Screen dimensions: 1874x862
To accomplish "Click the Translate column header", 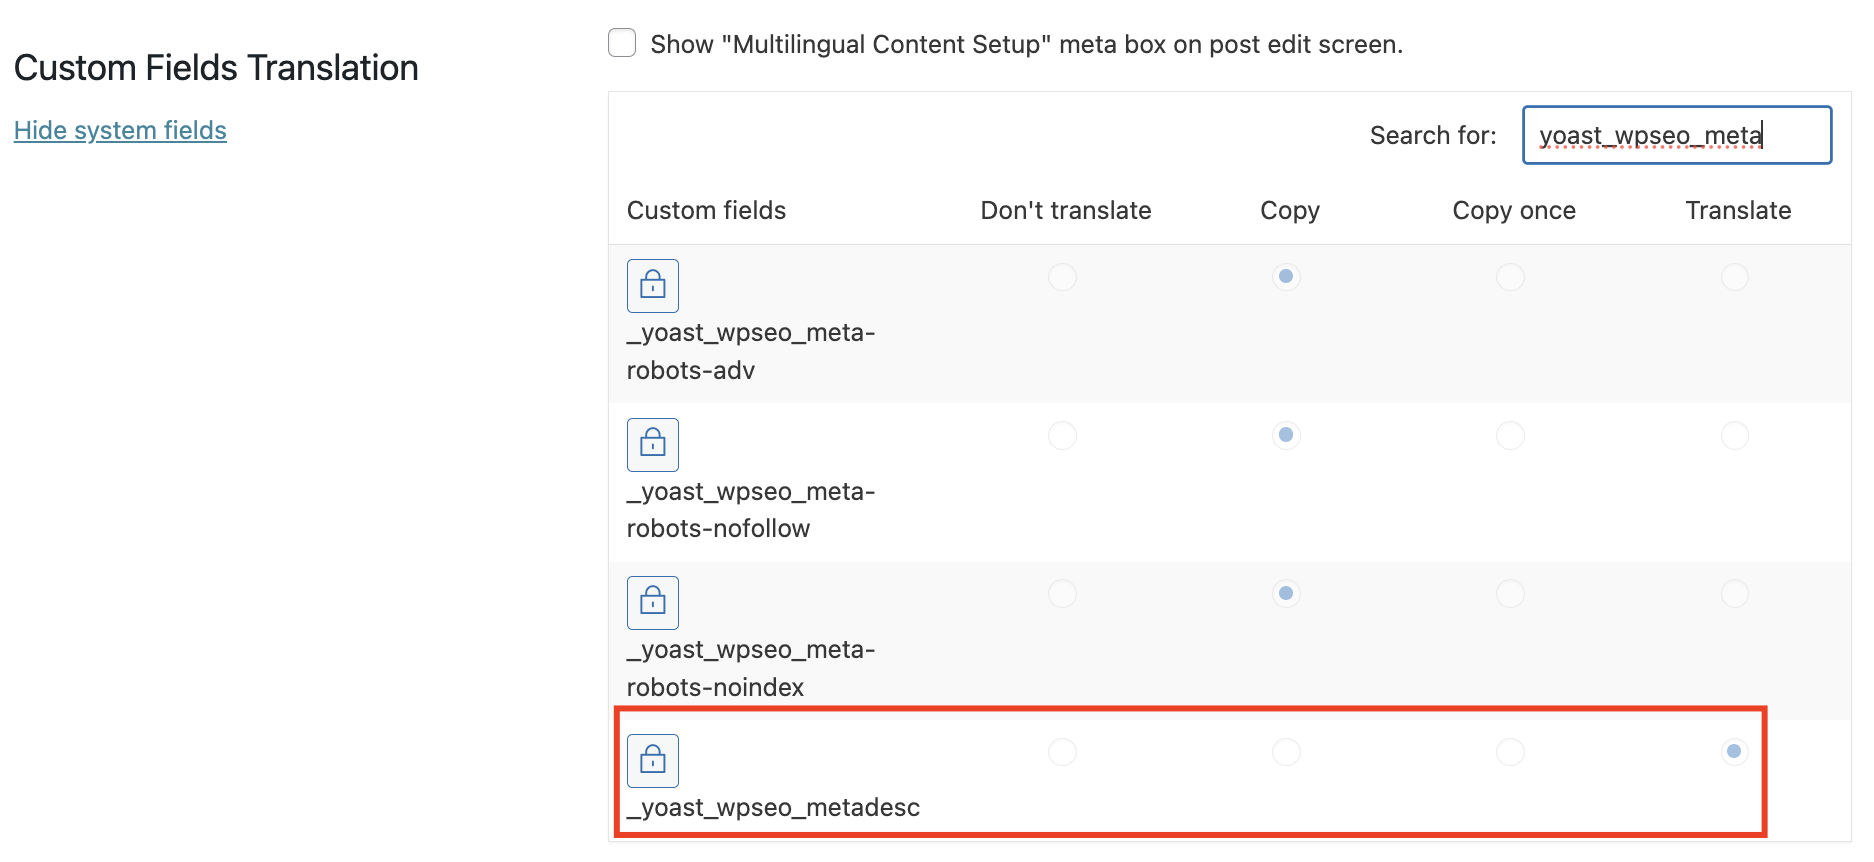I will point(1738,210).
